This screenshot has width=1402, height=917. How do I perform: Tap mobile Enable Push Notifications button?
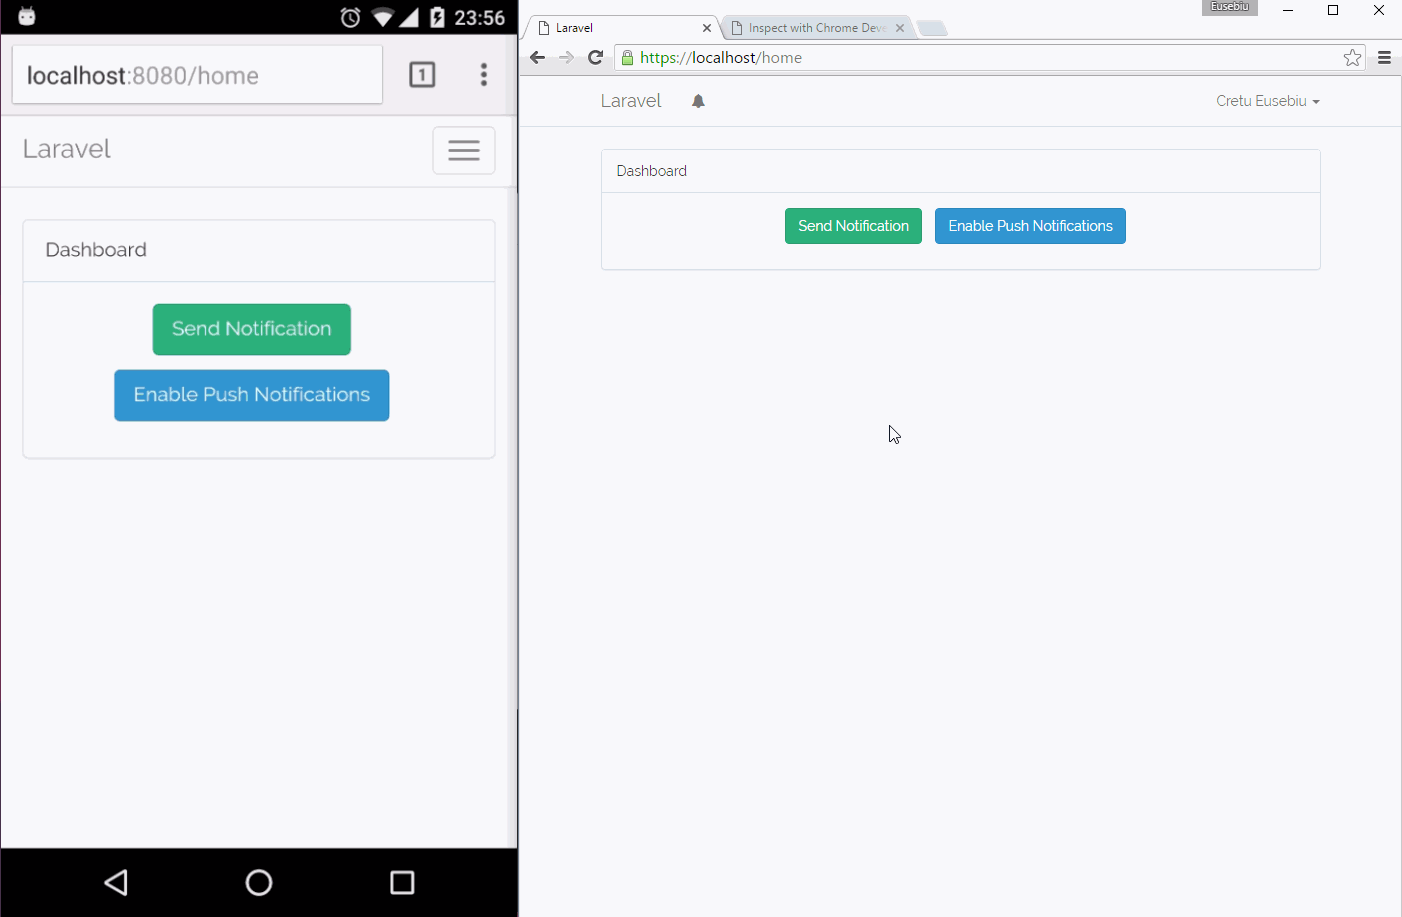[251, 395]
